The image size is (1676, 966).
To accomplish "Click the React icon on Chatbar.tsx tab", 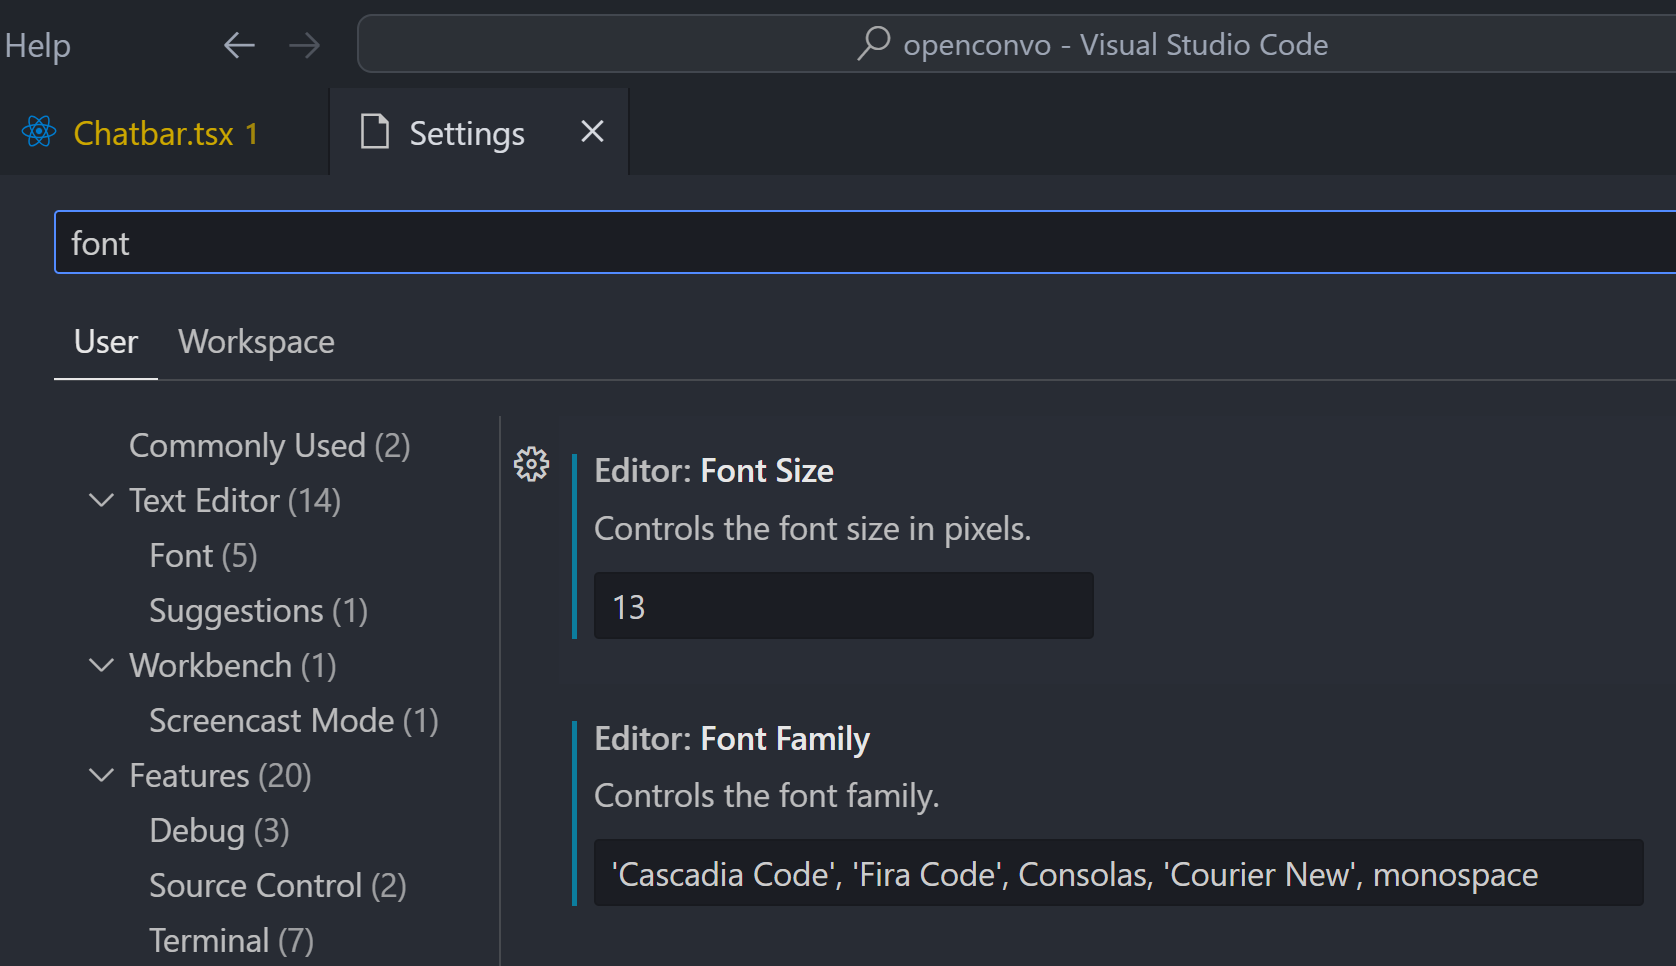I will coord(39,132).
